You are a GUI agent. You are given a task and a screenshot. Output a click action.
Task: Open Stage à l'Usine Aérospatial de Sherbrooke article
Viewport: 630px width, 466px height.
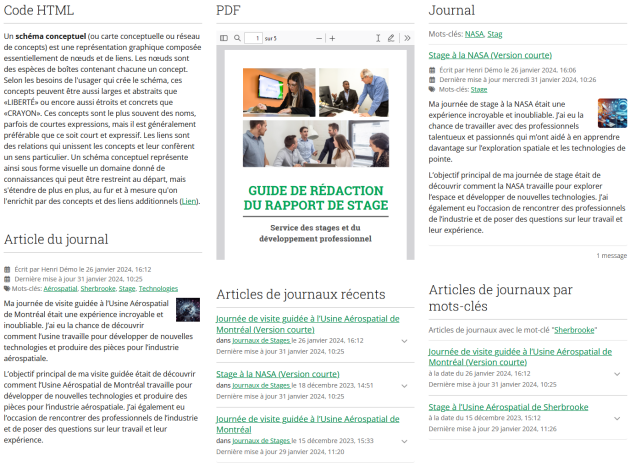[508, 407]
